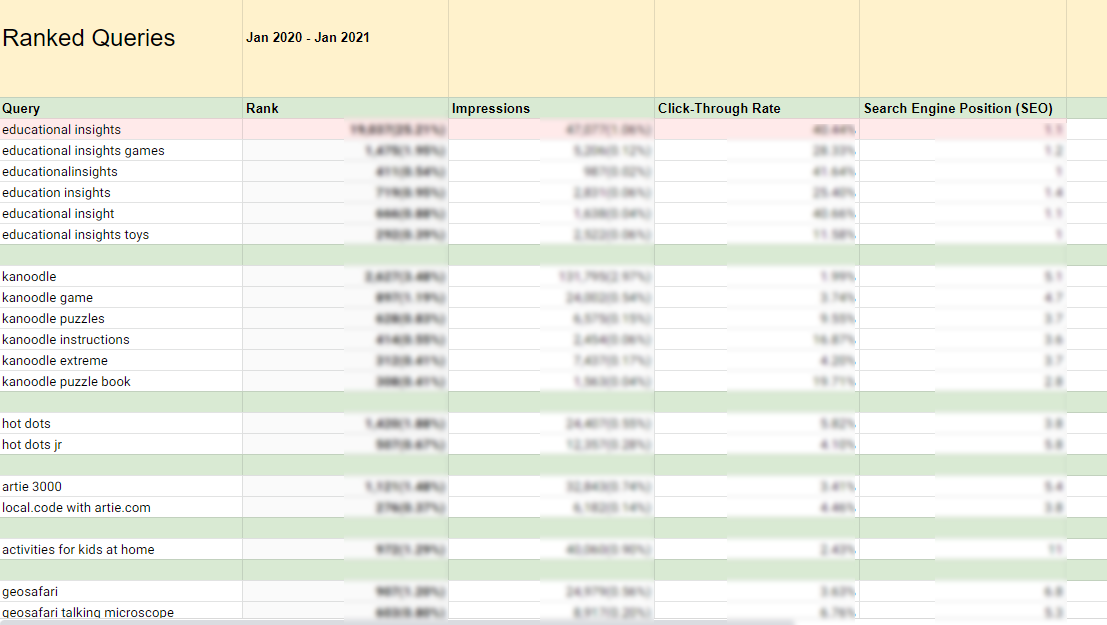Viewport: 1107px width, 625px height.
Task: Click the 'educational insights' query cell
Action: click(121, 129)
